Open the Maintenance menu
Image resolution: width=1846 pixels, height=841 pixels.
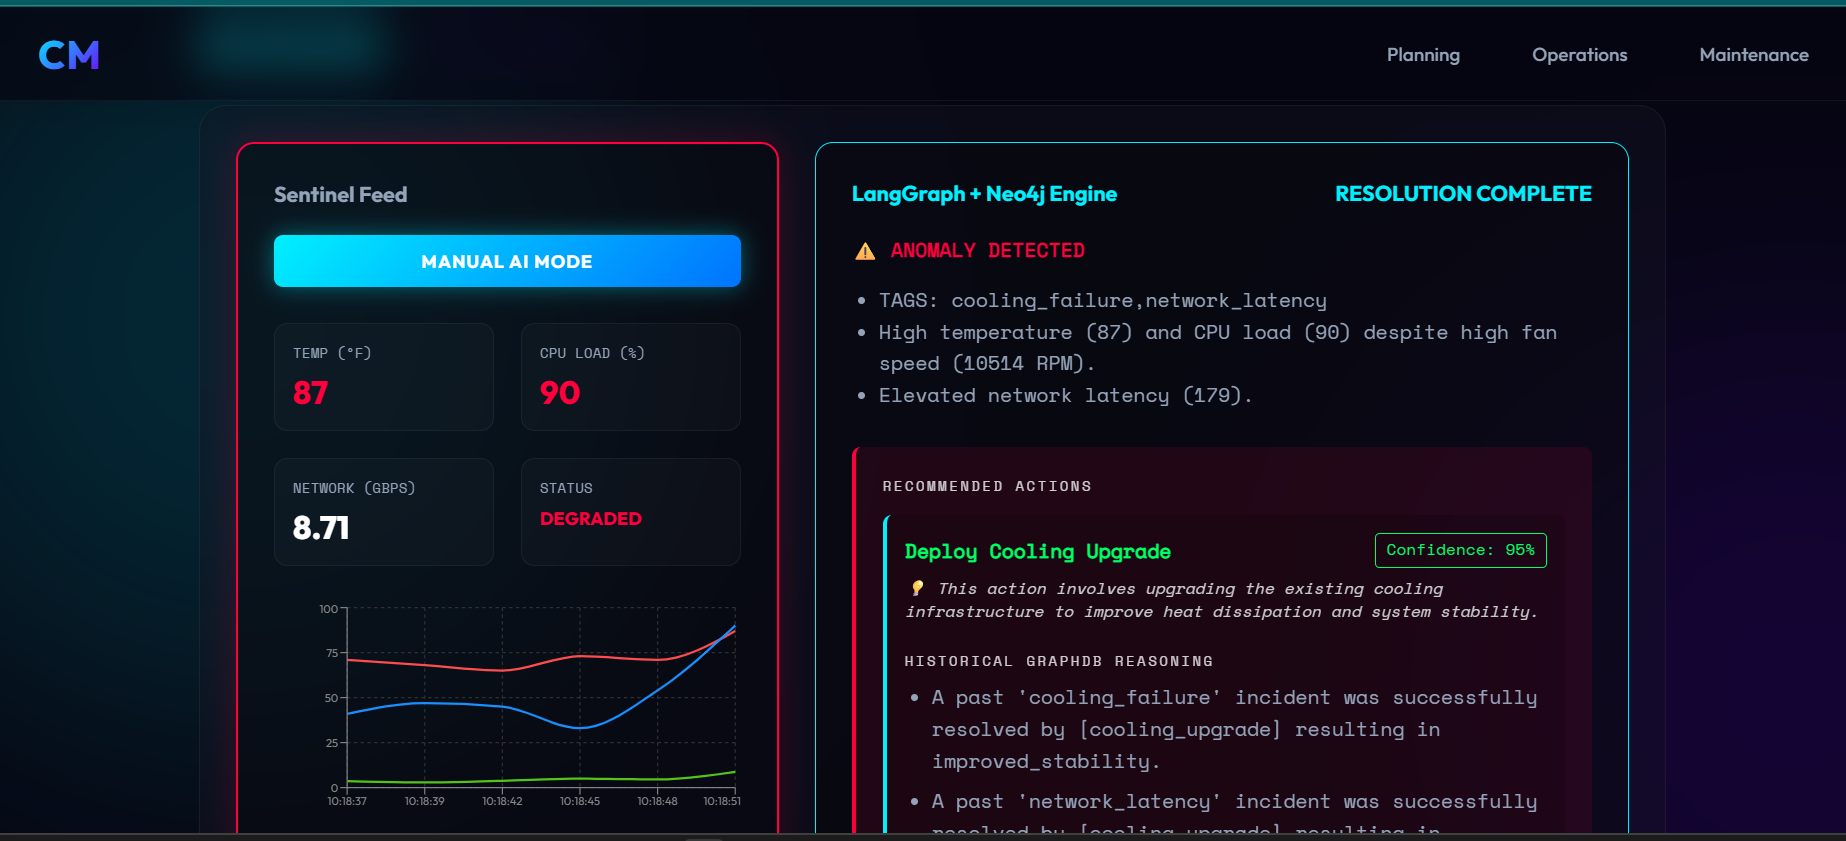pos(1754,55)
